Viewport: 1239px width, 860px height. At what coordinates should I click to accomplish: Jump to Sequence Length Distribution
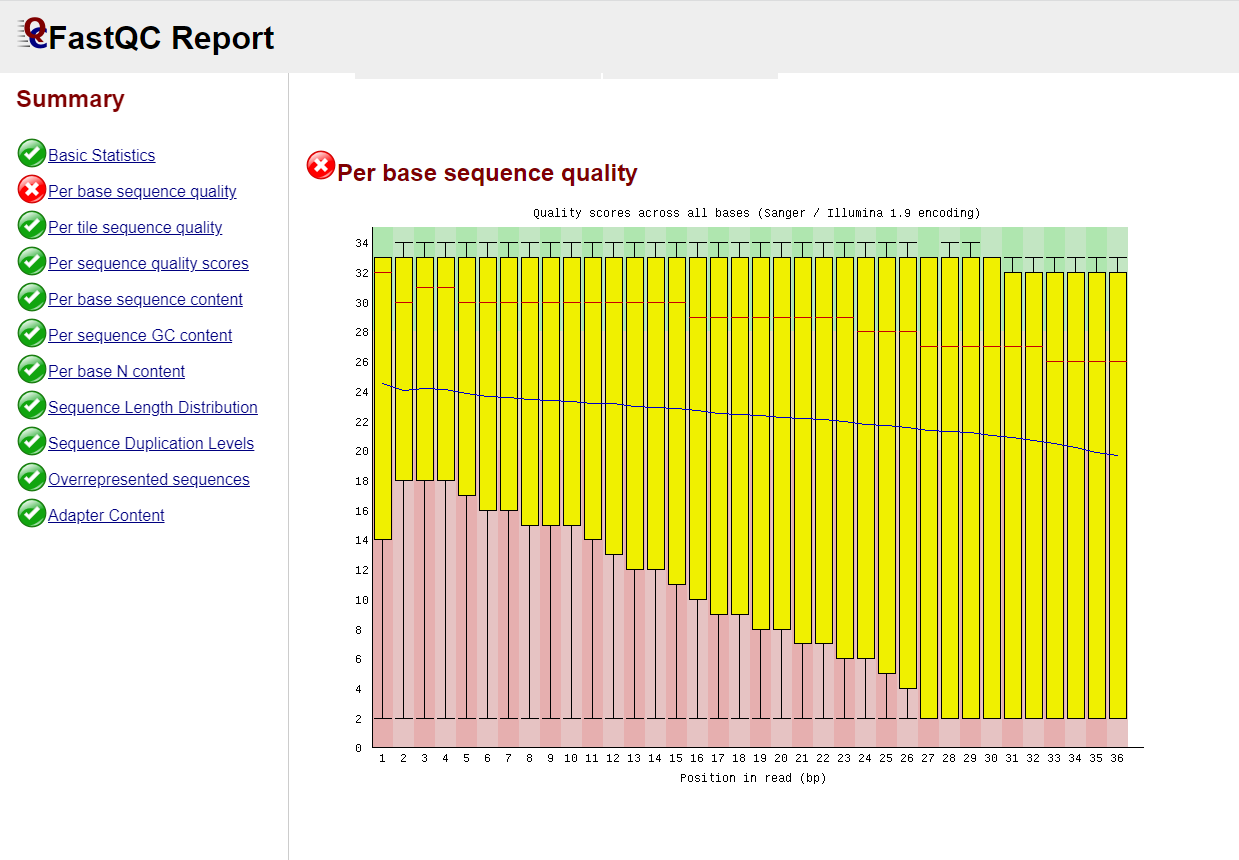tap(153, 408)
